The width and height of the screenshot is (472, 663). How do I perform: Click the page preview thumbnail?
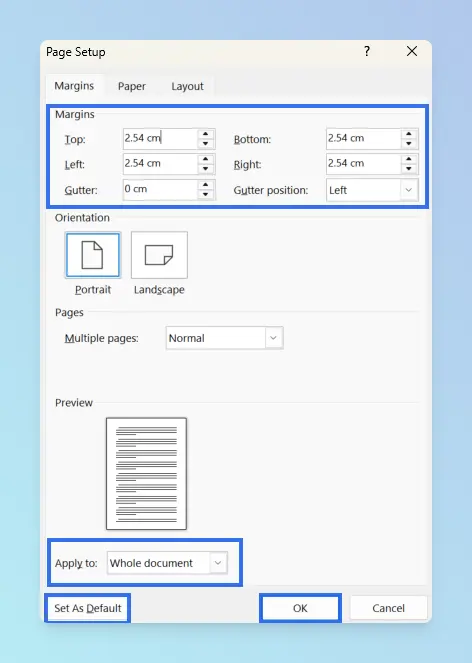click(x=146, y=474)
